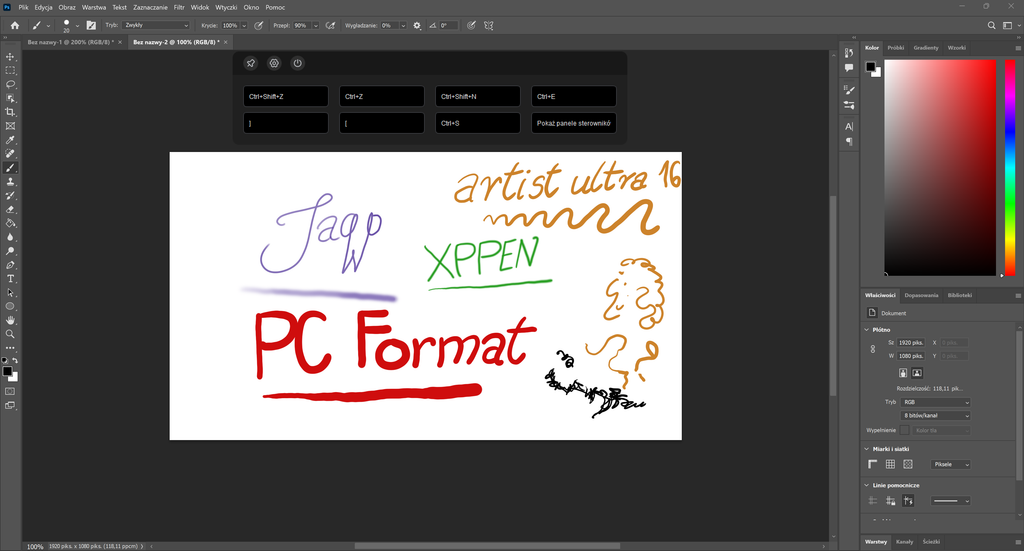
Task: Click the foreground color swatch in toolbar
Action: tap(7, 371)
